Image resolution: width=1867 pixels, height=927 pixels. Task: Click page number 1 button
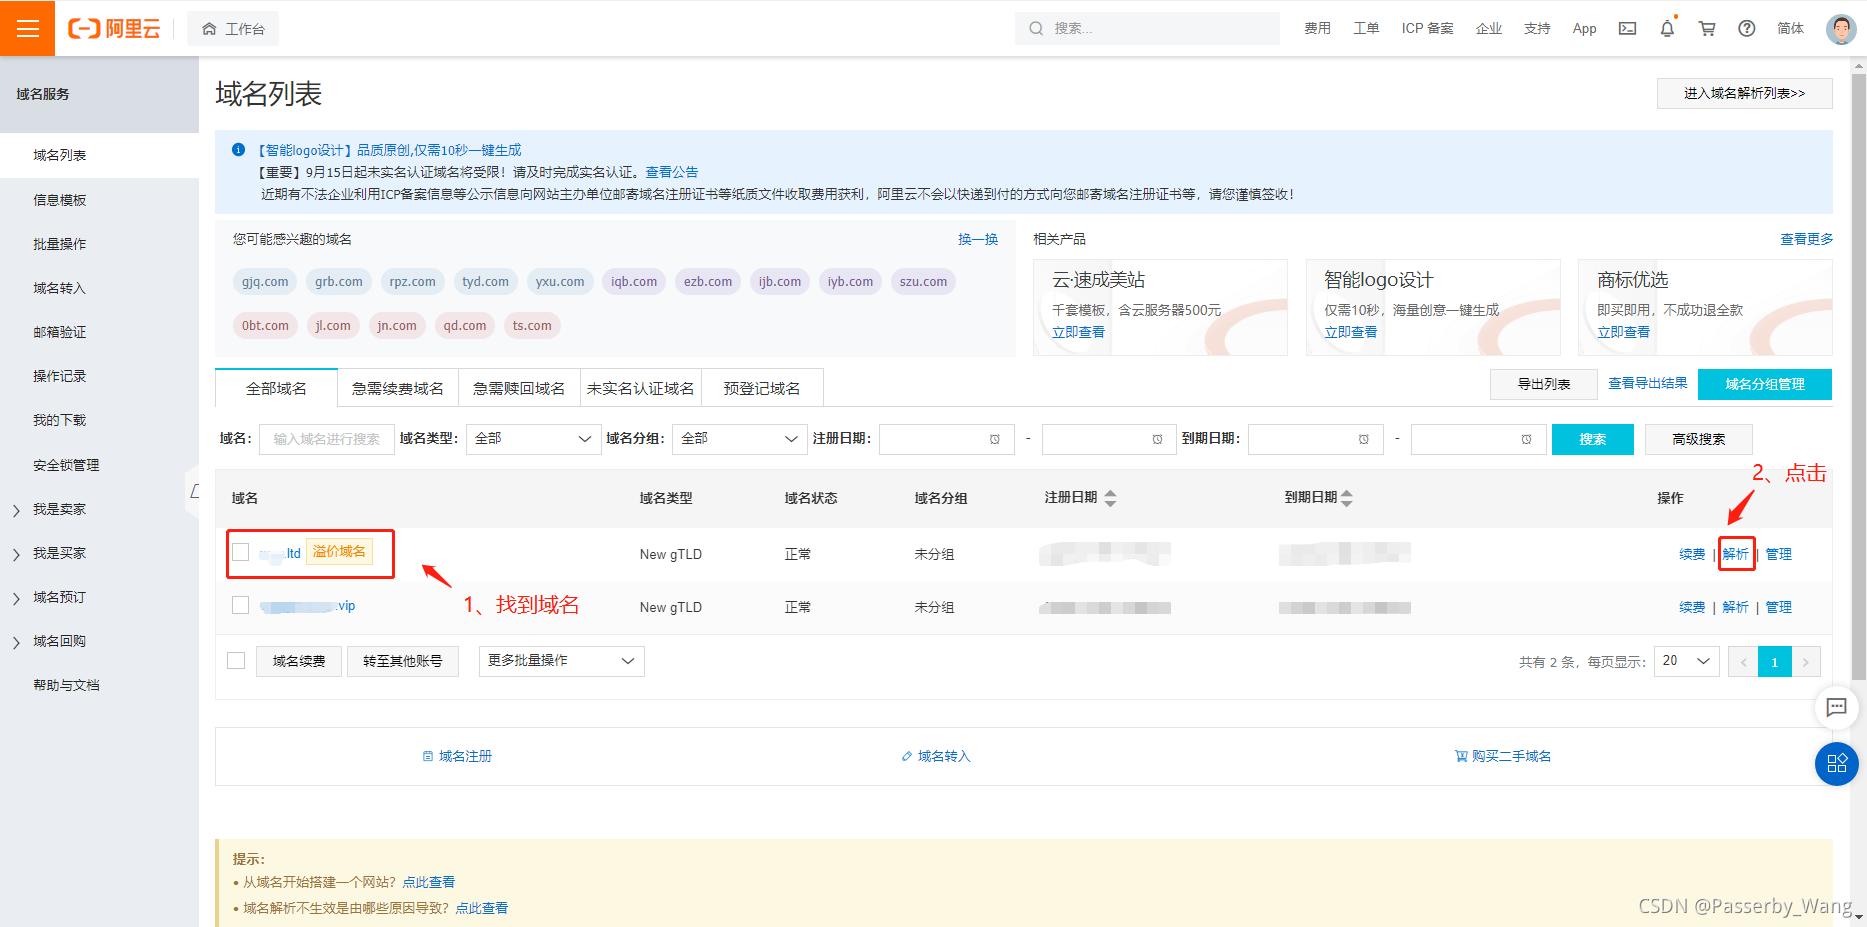[x=1775, y=662]
